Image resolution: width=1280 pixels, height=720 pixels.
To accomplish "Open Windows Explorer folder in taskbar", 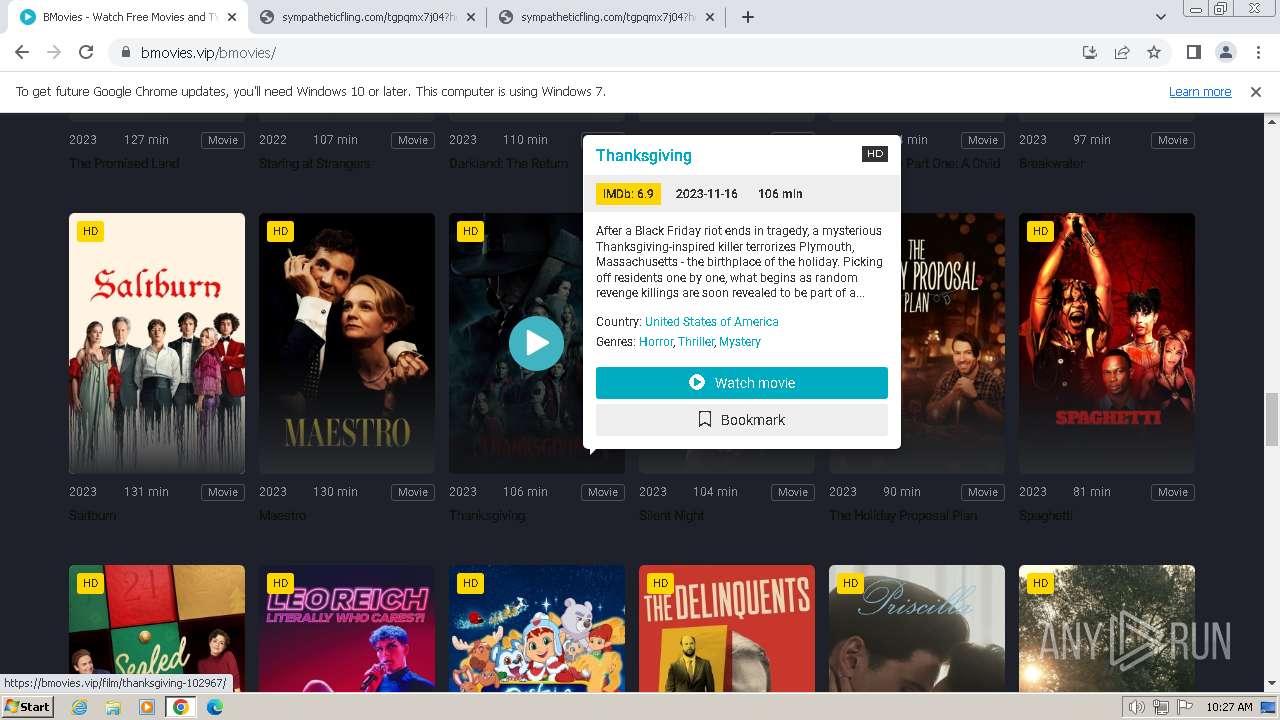I will click(113, 707).
